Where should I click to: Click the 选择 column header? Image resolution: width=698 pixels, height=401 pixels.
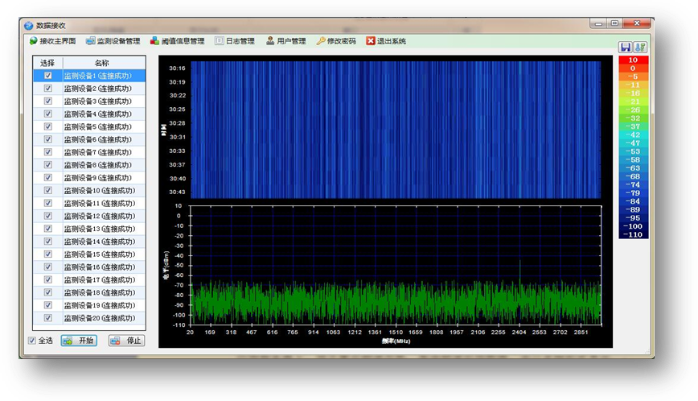point(48,63)
